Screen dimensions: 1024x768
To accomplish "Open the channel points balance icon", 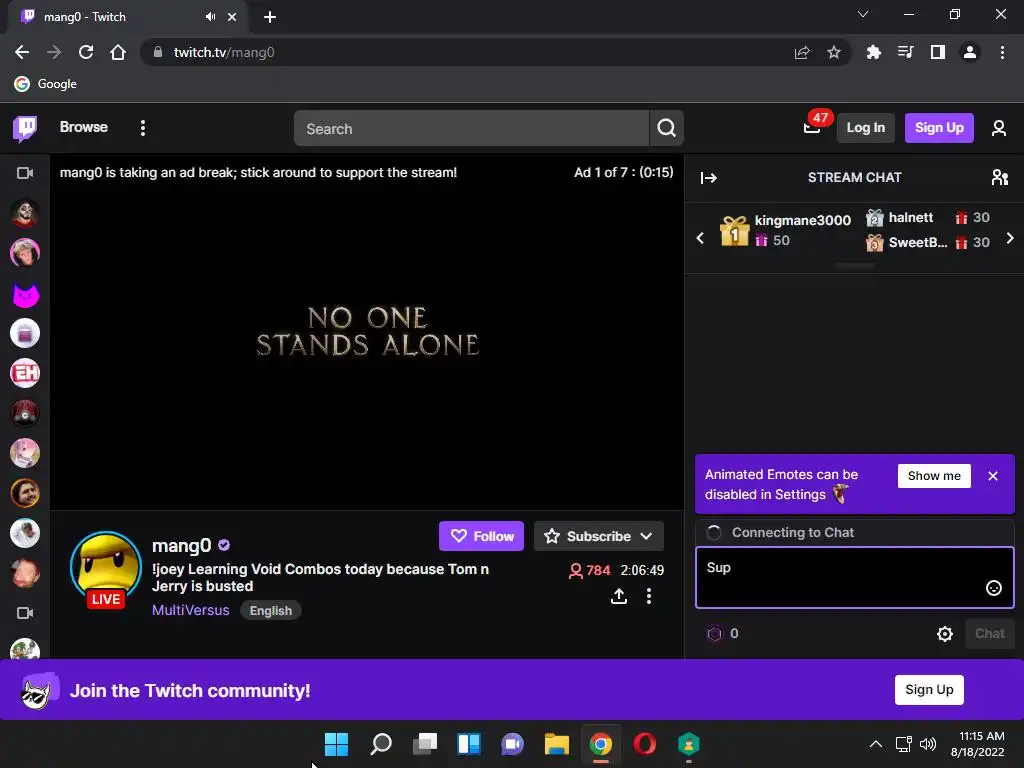I will [x=715, y=633].
